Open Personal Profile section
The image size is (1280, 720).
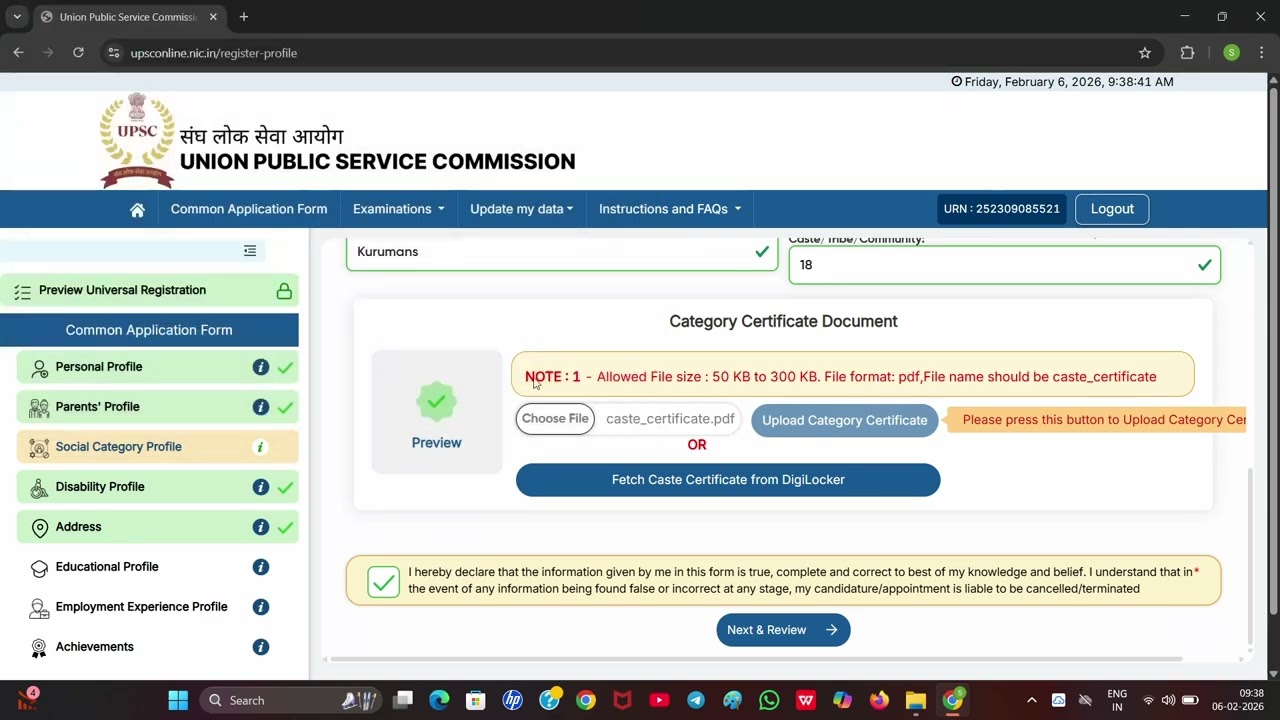pos(157,367)
